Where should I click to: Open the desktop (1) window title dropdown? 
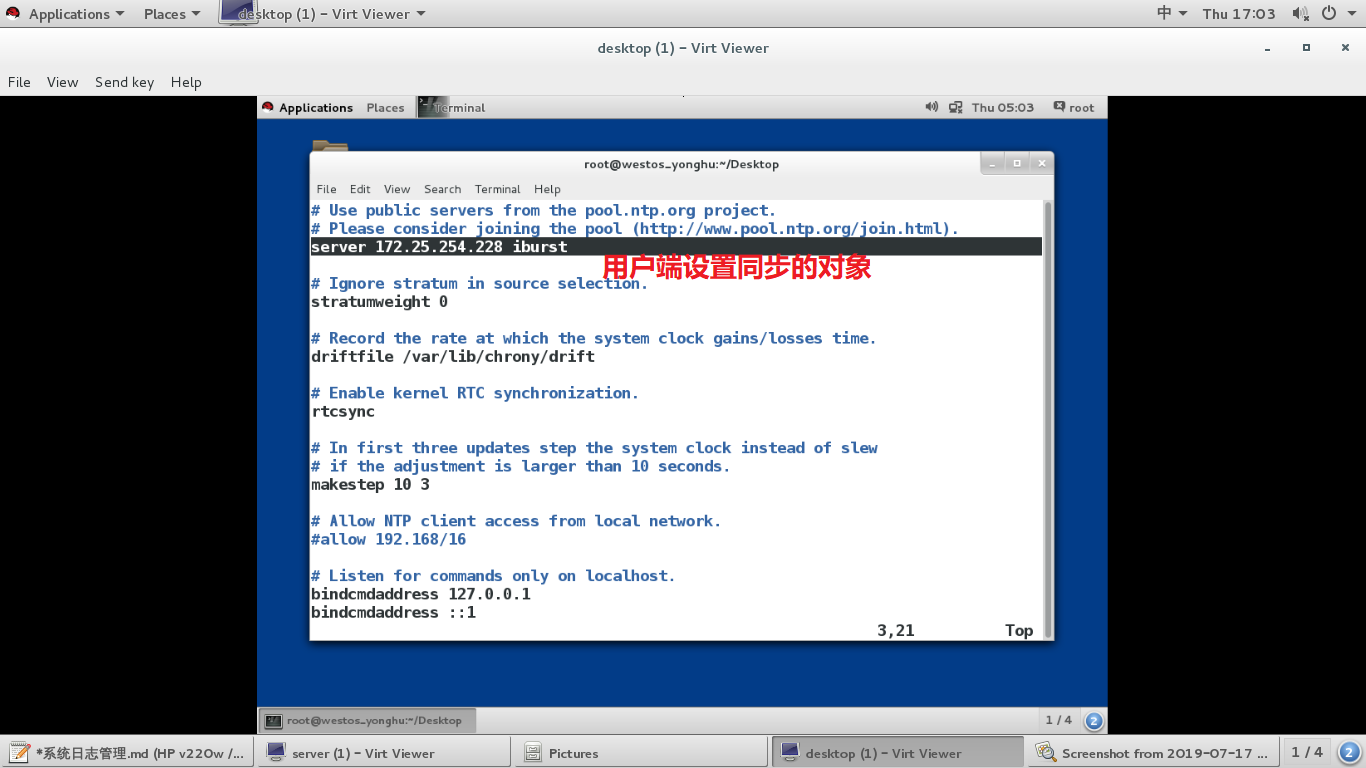[x=420, y=13]
